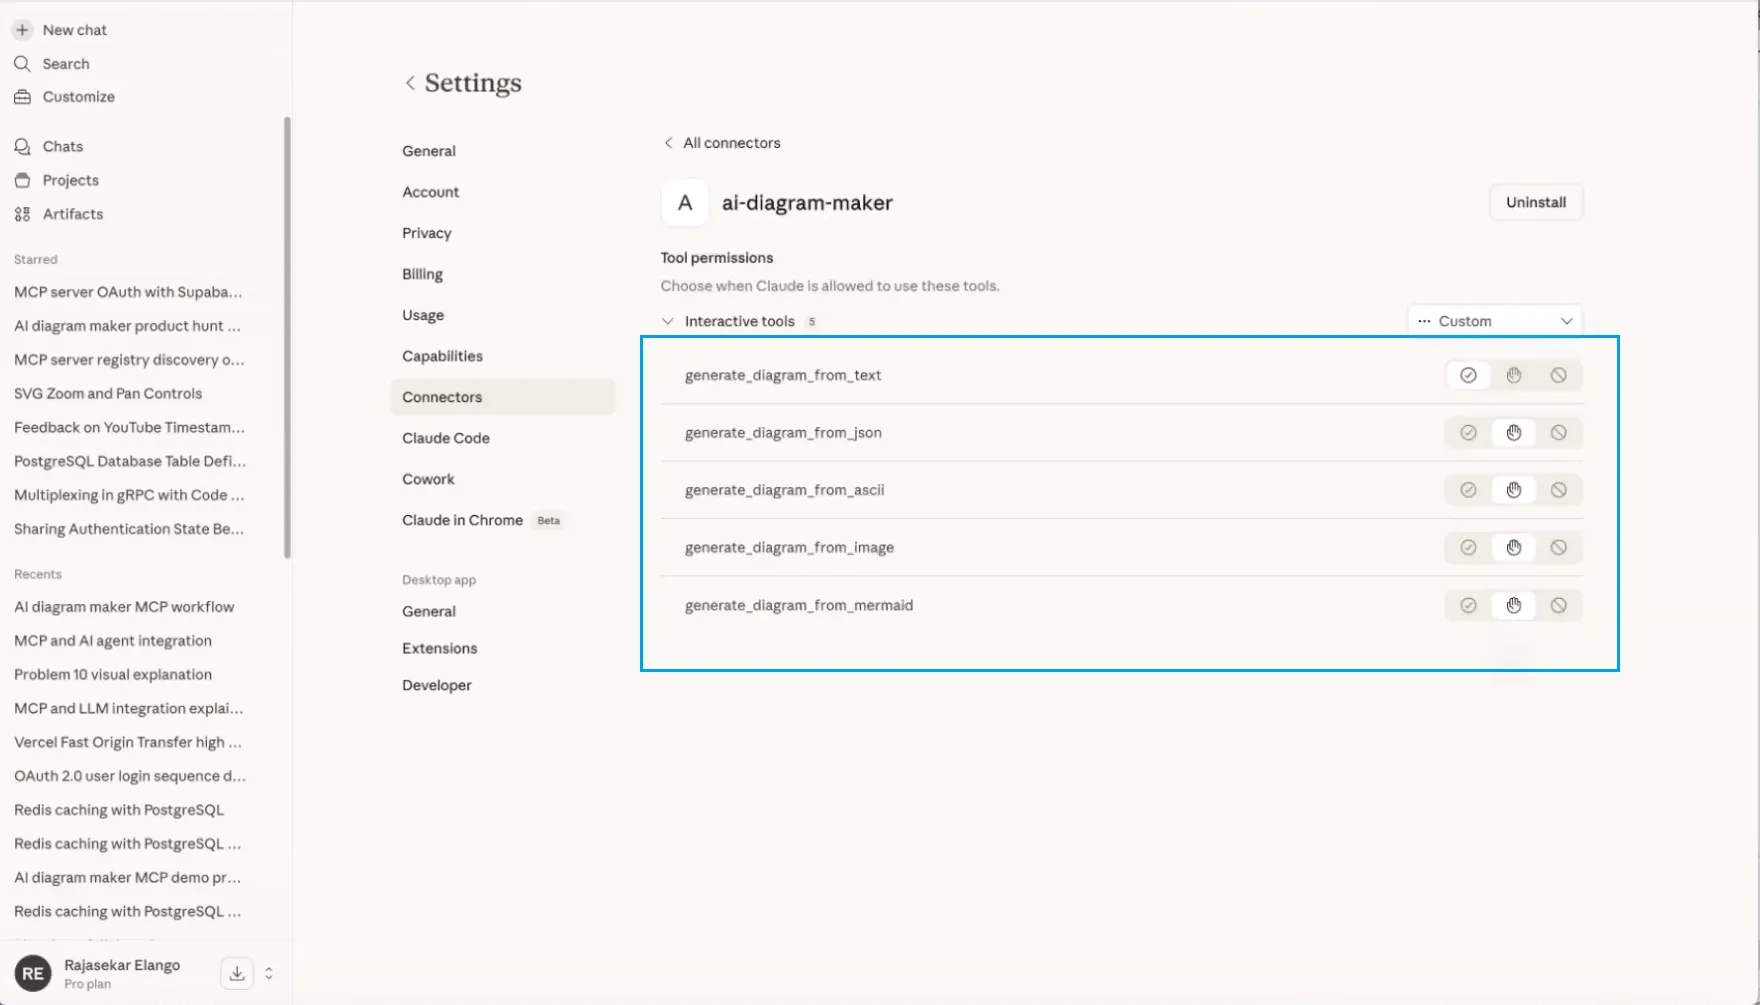Keep ask each time for generate_diagram_from_mermaid

pyautogui.click(x=1513, y=605)
